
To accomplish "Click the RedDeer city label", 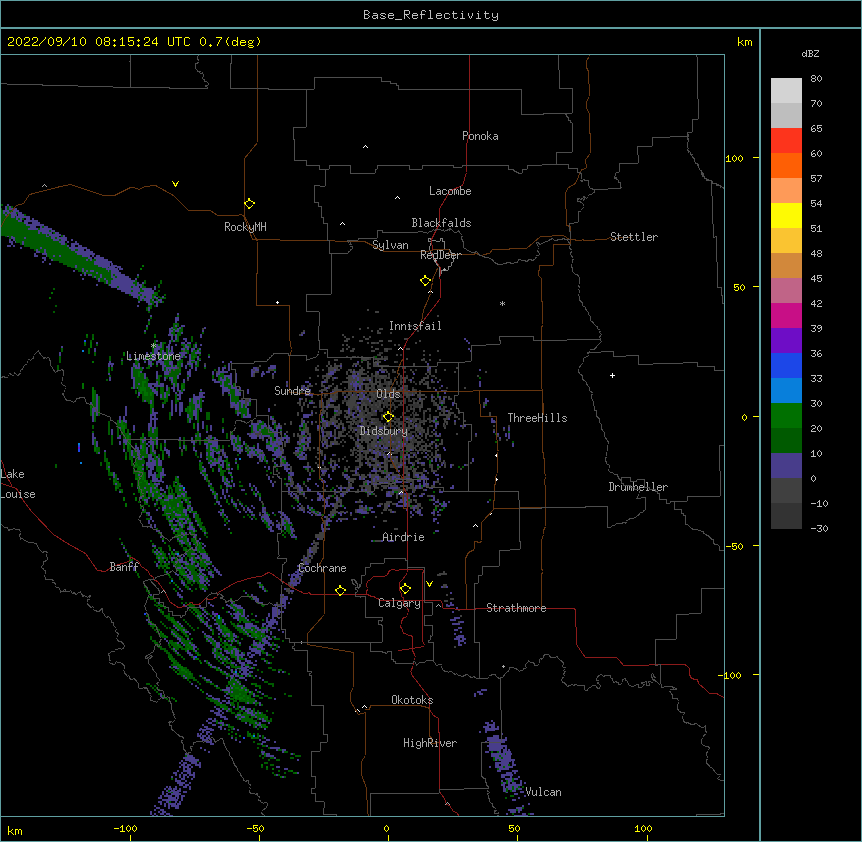I will pyautogui.click(x=440, y=255).
